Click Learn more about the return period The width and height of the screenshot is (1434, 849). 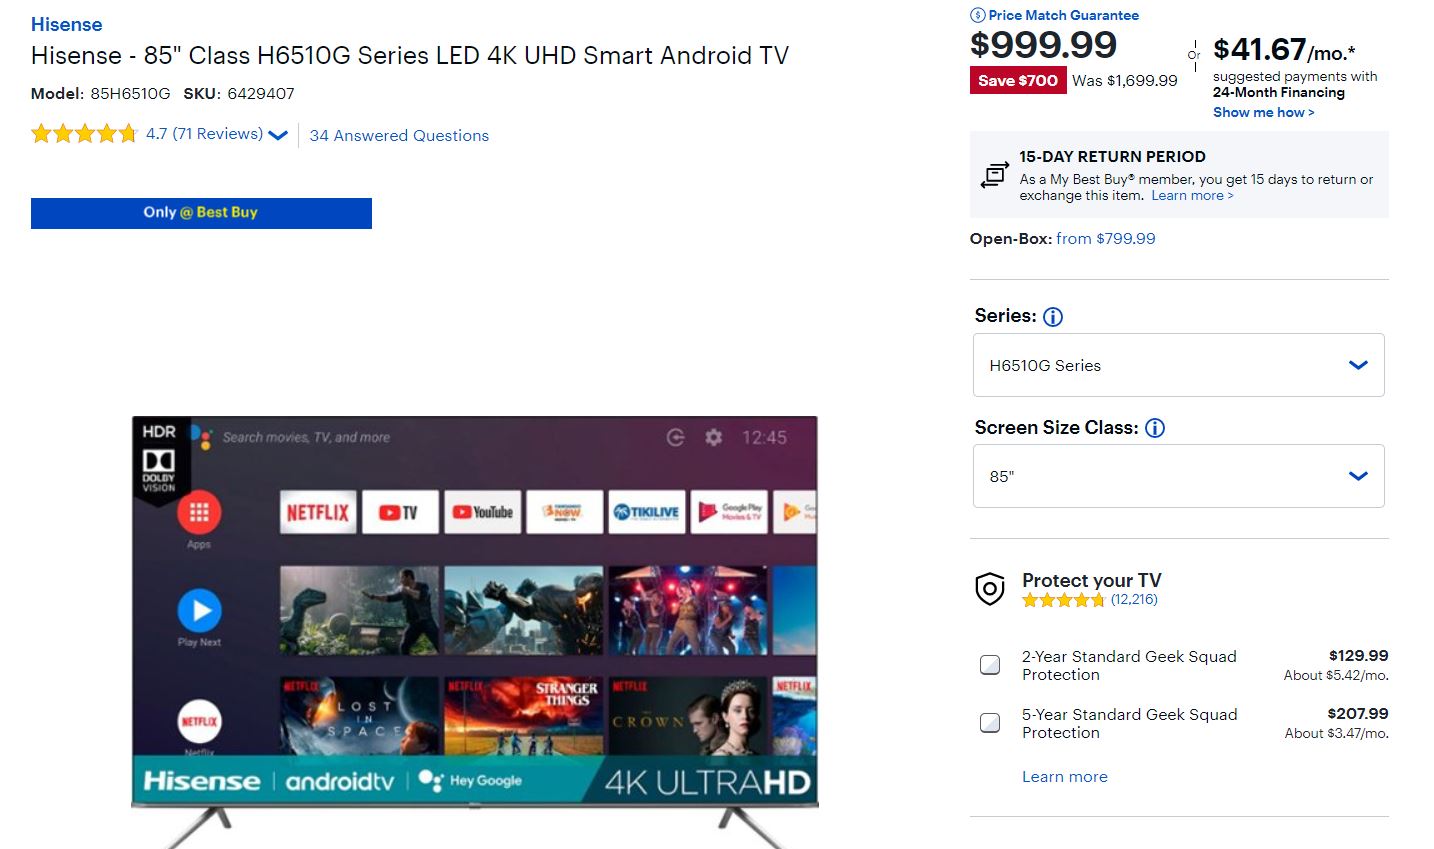1192,196
